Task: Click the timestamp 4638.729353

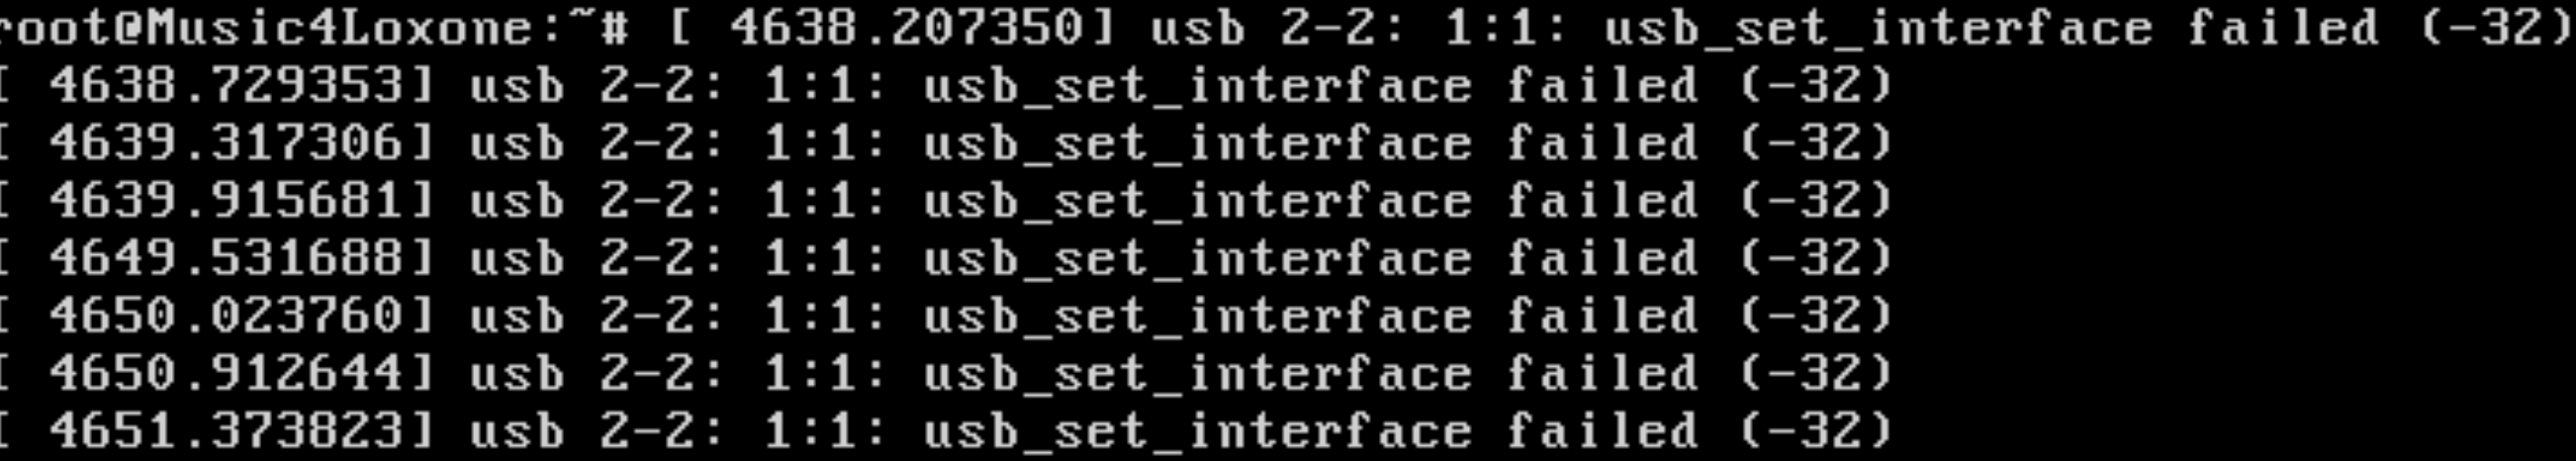Action: pyautogui.click(x=226, y=85)
